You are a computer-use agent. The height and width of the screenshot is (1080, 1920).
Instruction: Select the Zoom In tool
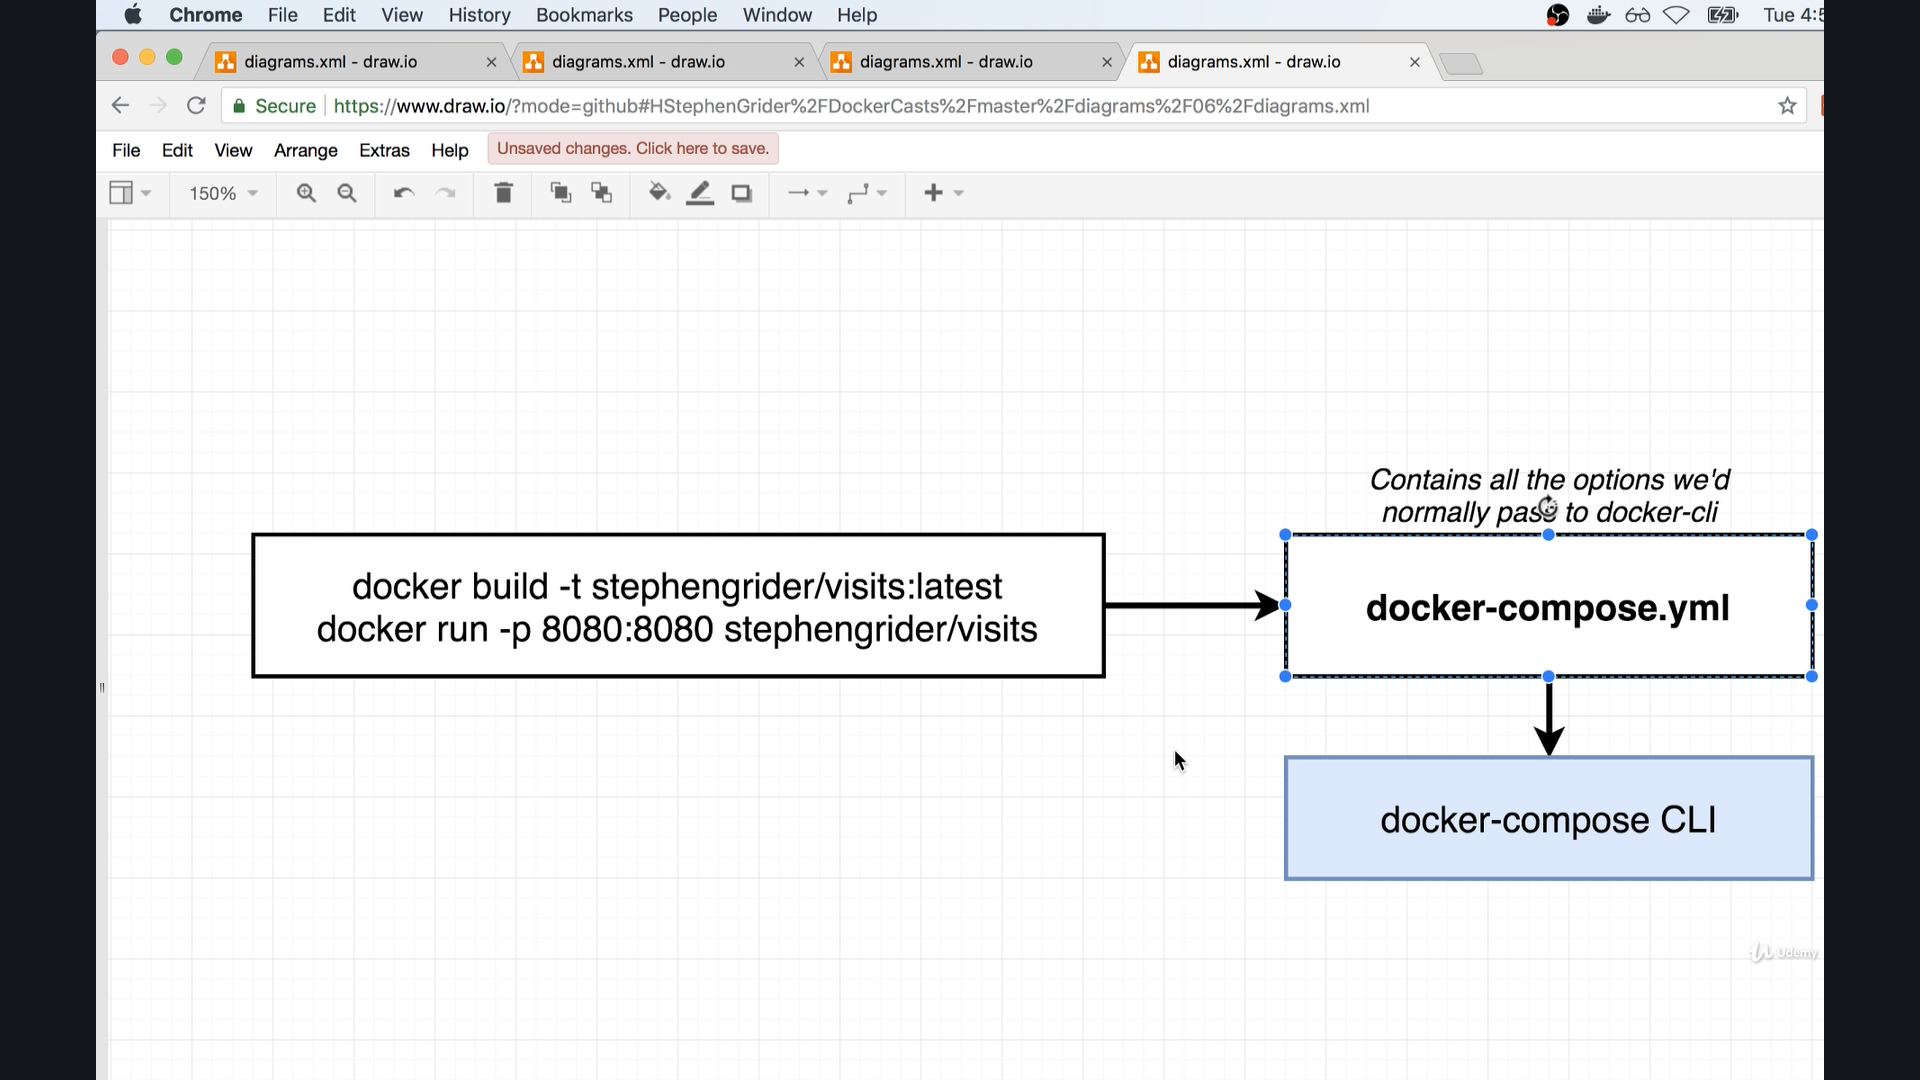(x=306, y=193)
